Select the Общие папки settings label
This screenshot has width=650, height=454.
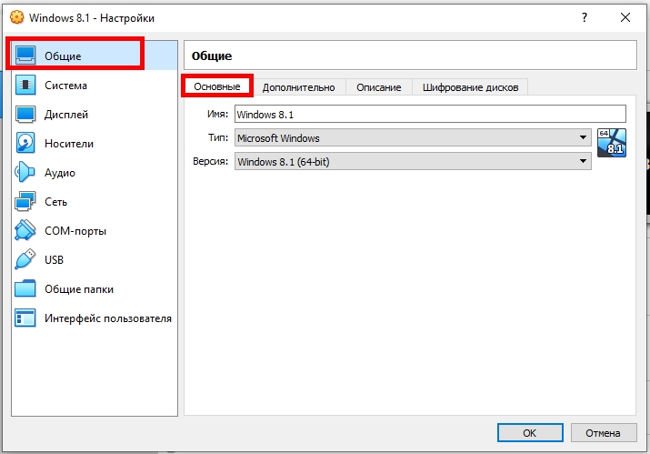coord(79,289)
